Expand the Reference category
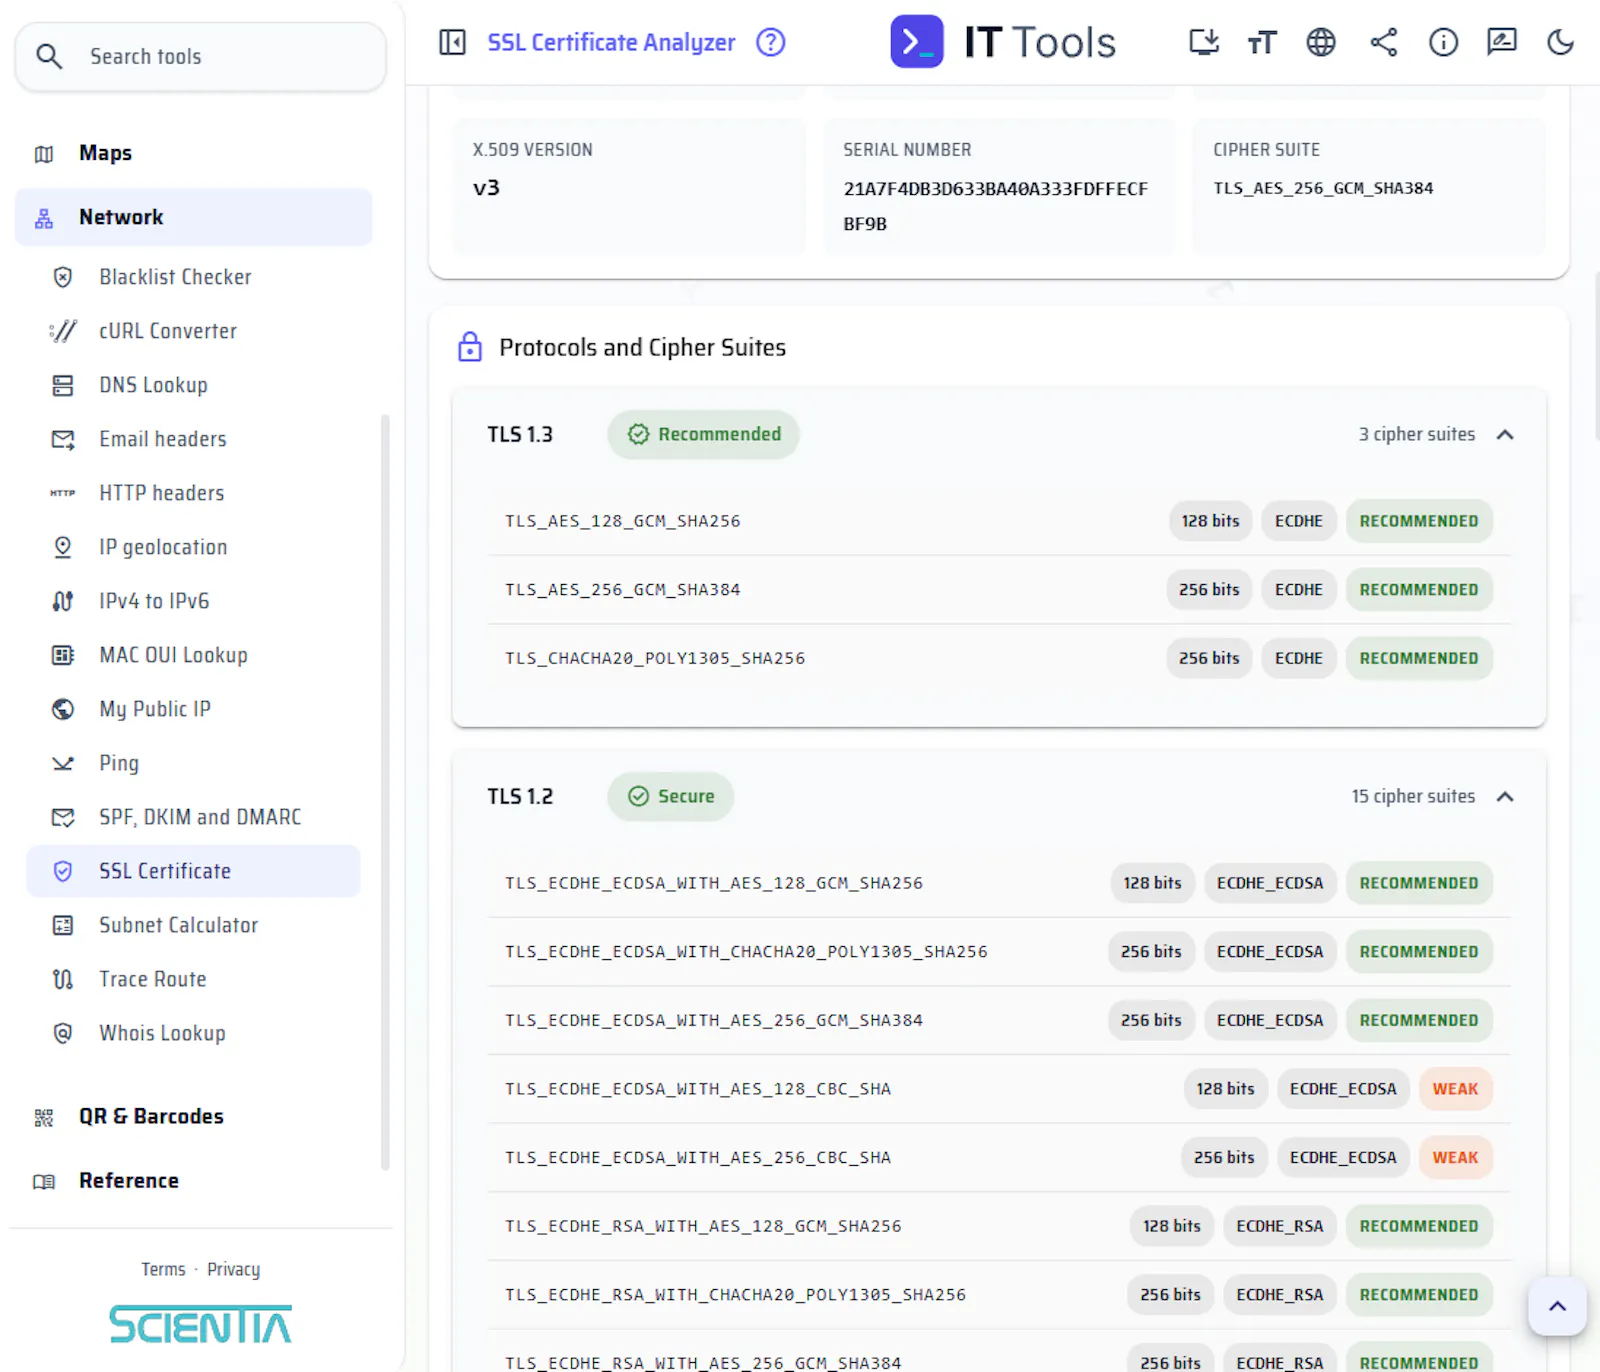Screen dimensions: 1600x1372 click(194, 1180)
